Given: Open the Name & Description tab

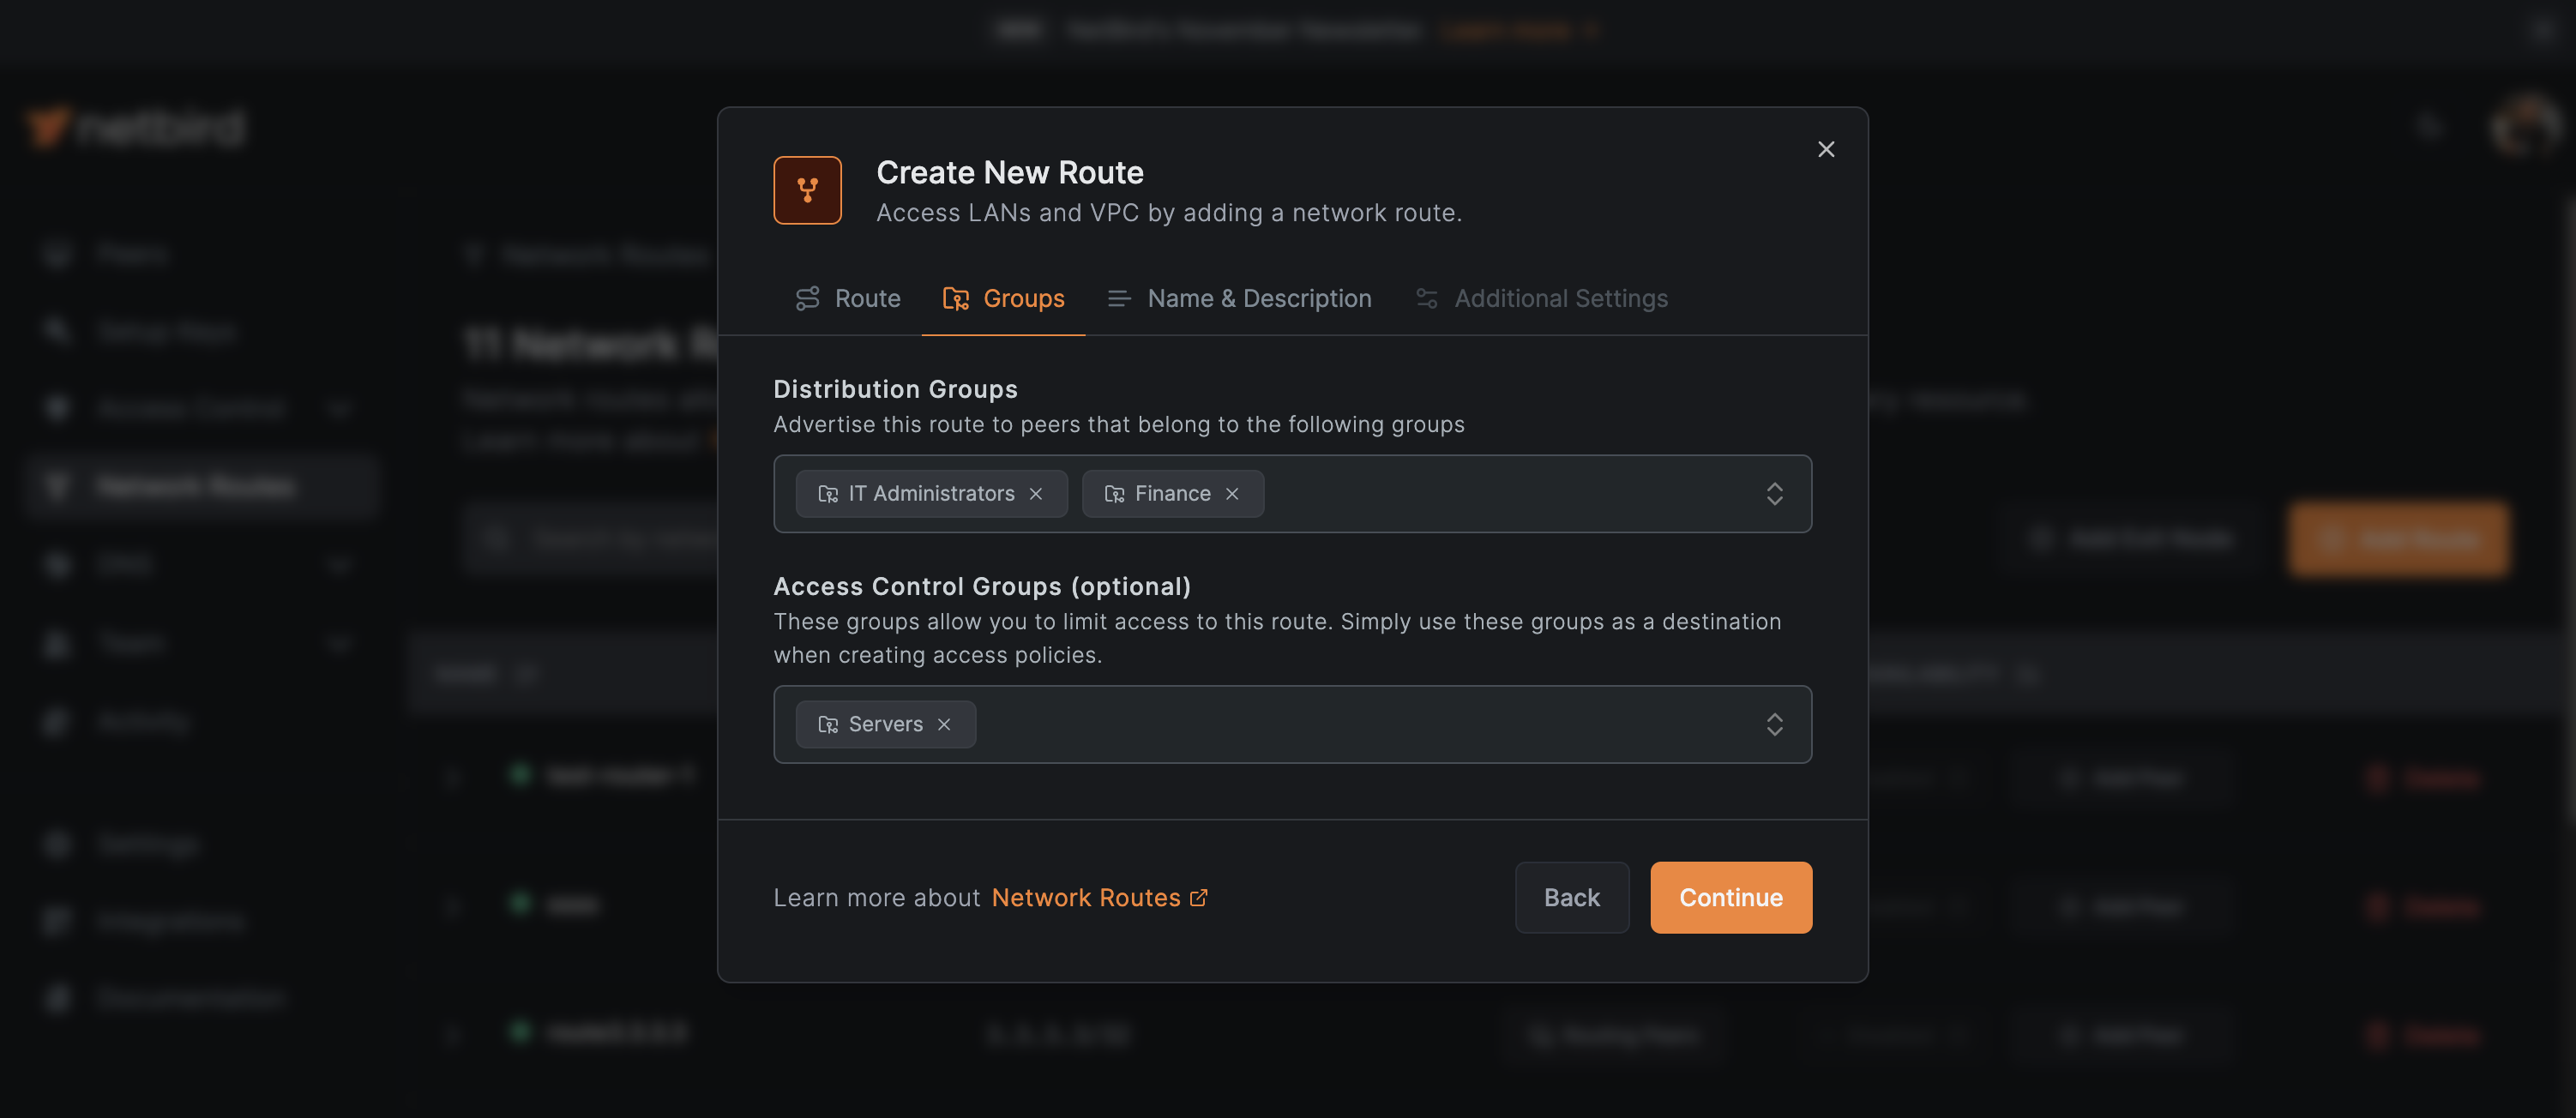Looking at the screenshot, I should tap(1259, 298).
